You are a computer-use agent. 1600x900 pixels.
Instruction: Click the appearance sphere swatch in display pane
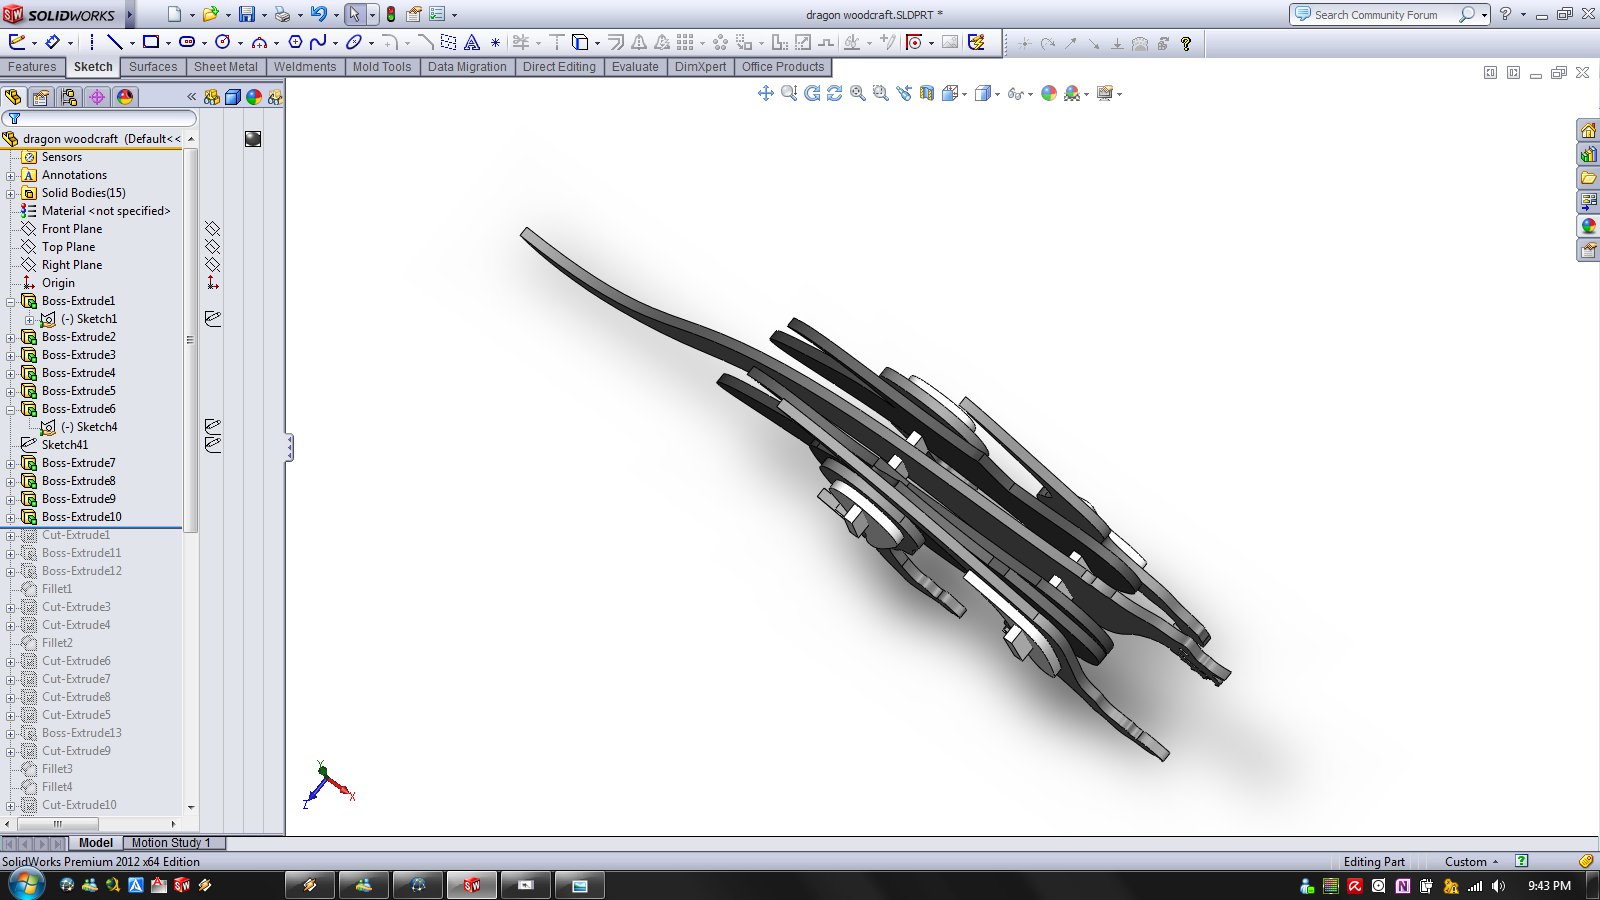[x=253, y=139]
